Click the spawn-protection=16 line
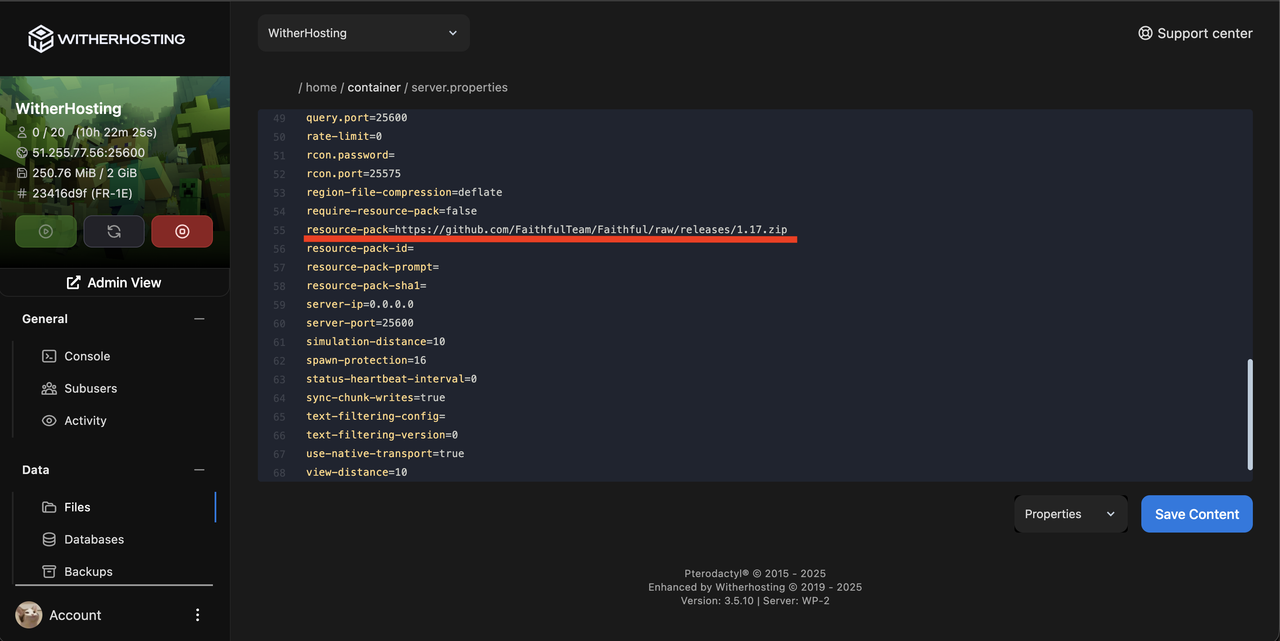 [x=366, y=360]
